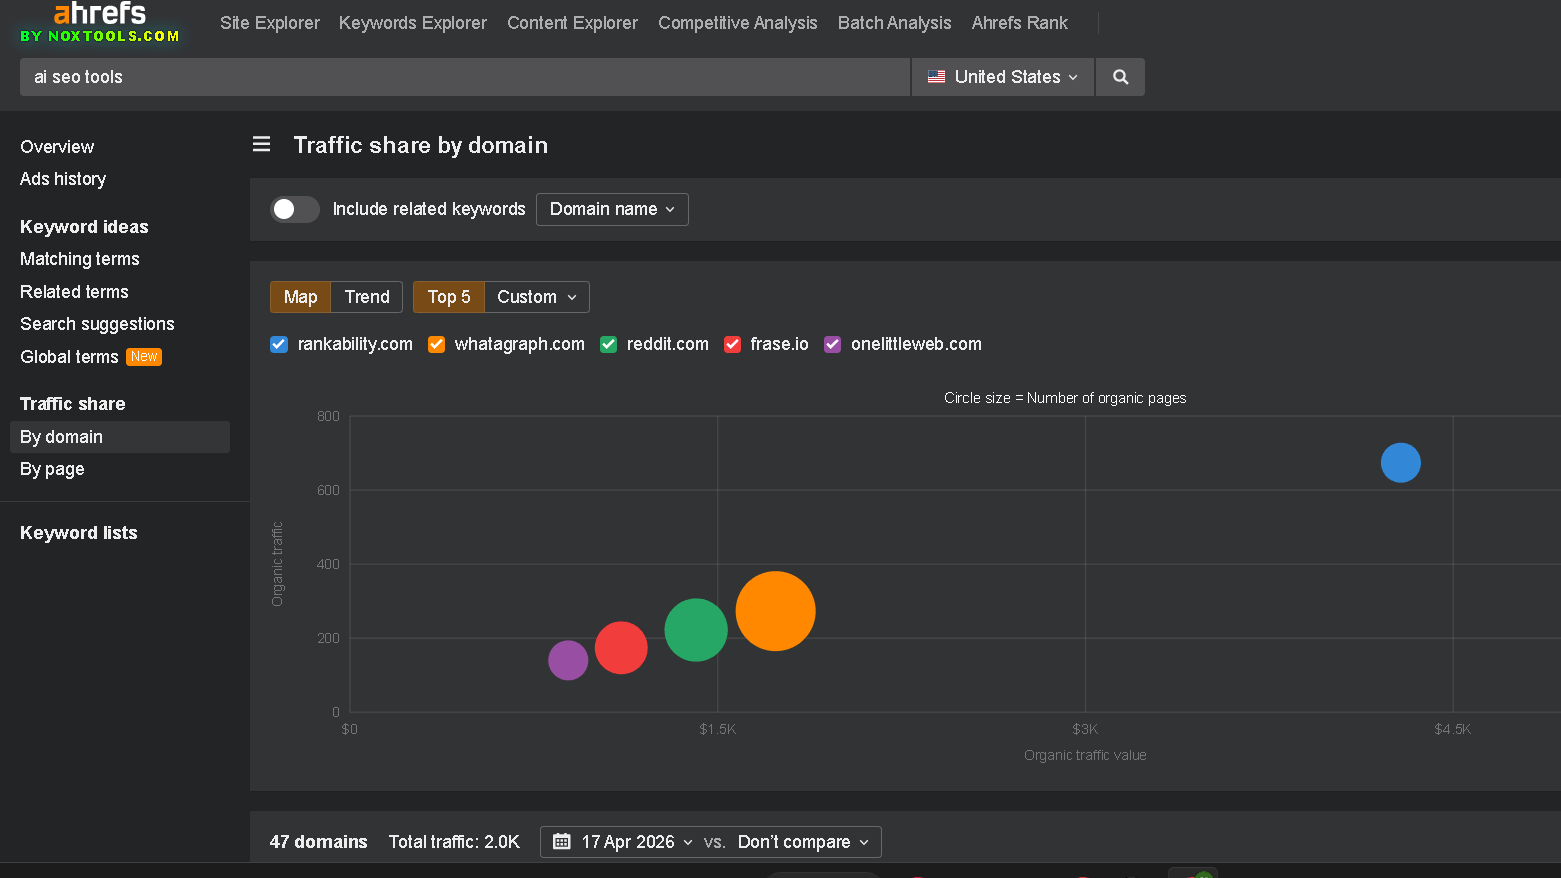Click the 'Circle size = Number of organic pages' note

pos(1065,398)
